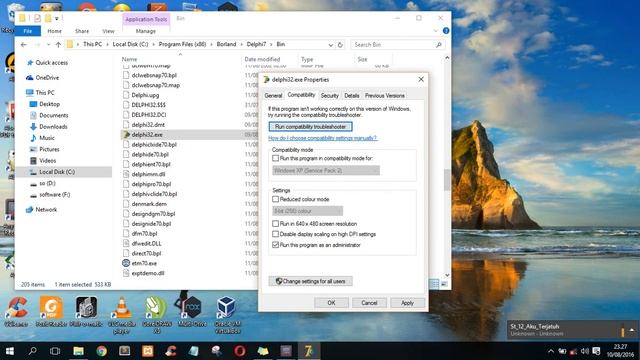Switch to the General properties tab

pyautogui.click(x=273, y=96)
